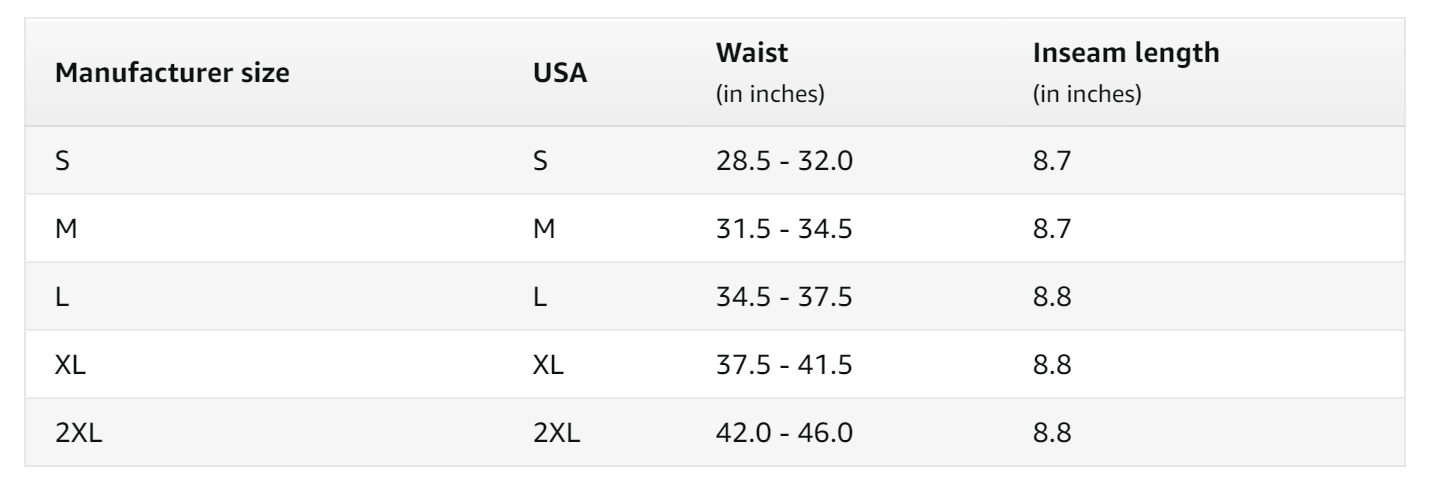Click the inseam value for size S
The width and height of the screenshot is (1434, 491).
[x=1051, y=161]
